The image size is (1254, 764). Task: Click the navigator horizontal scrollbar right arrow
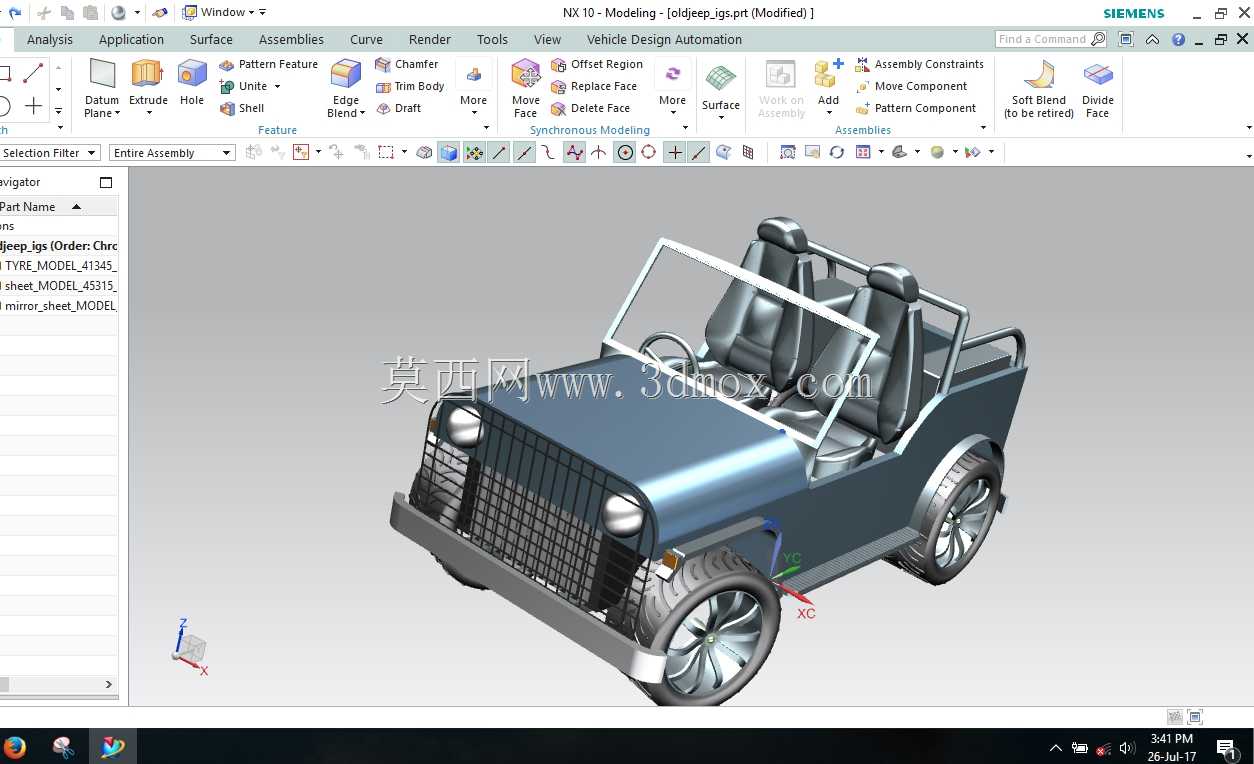(109, 684)
